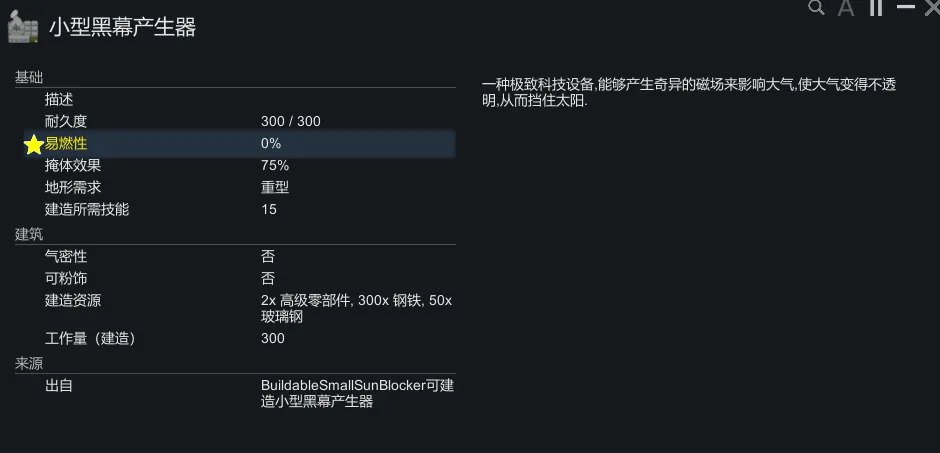Screen dimensions: 940x453
Task: Click the pause bars icon
Action: (876, 8)
